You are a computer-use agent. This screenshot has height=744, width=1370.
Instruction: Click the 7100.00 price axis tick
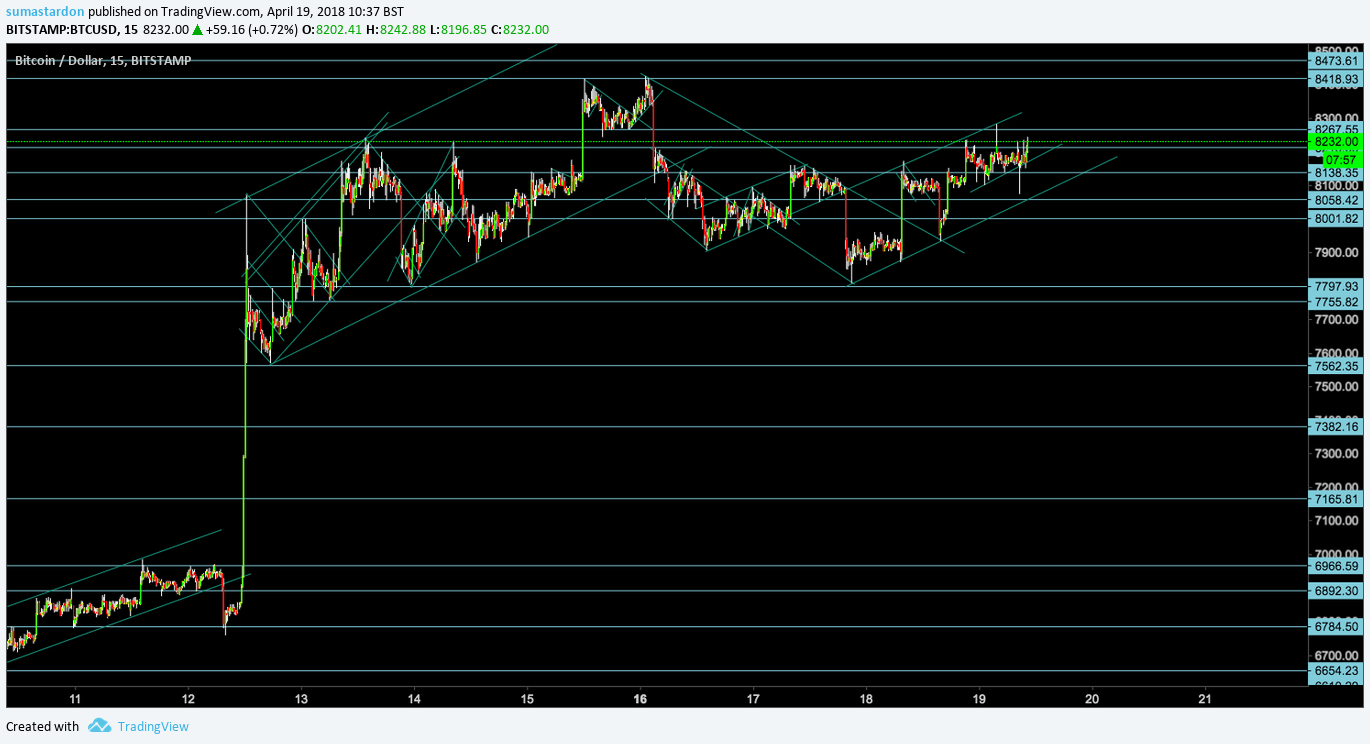coord(1336,521)
